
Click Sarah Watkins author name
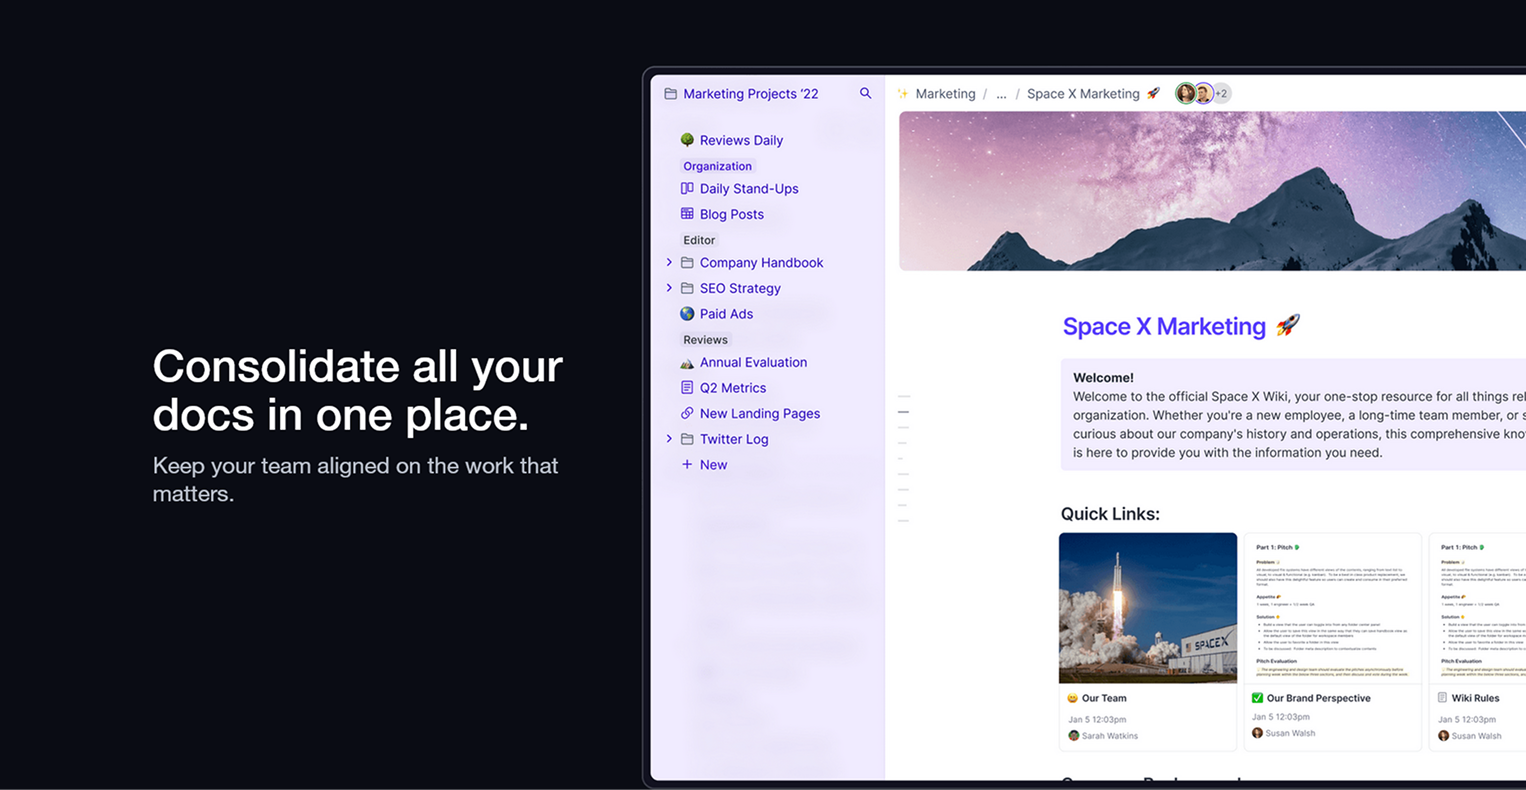click(x=1110, y=736)
